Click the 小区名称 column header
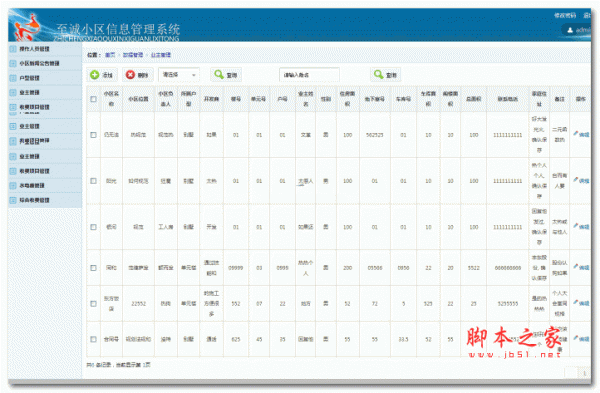This screenshot has width=600, height=393. (111, 99)
